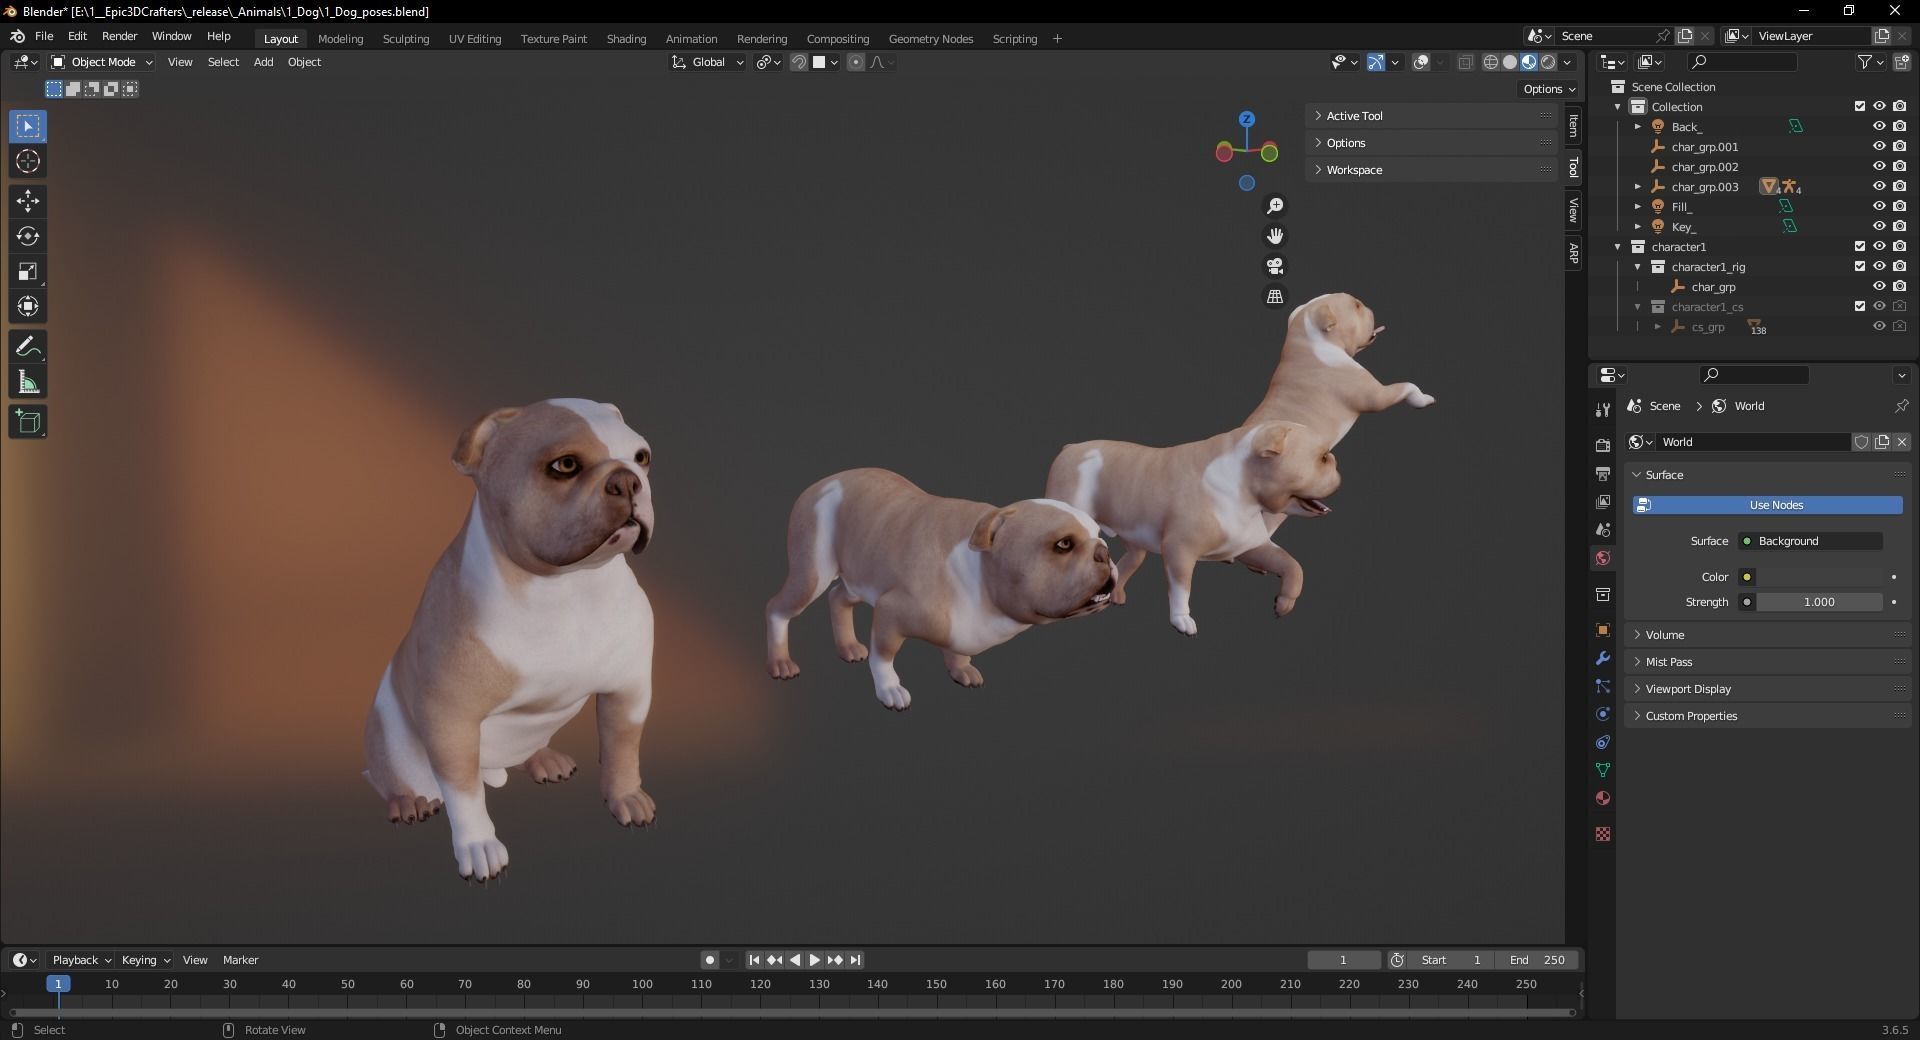1920x1040 pixels.
Task: Choose the Select Box tool
Action: [x=28, y=126]
